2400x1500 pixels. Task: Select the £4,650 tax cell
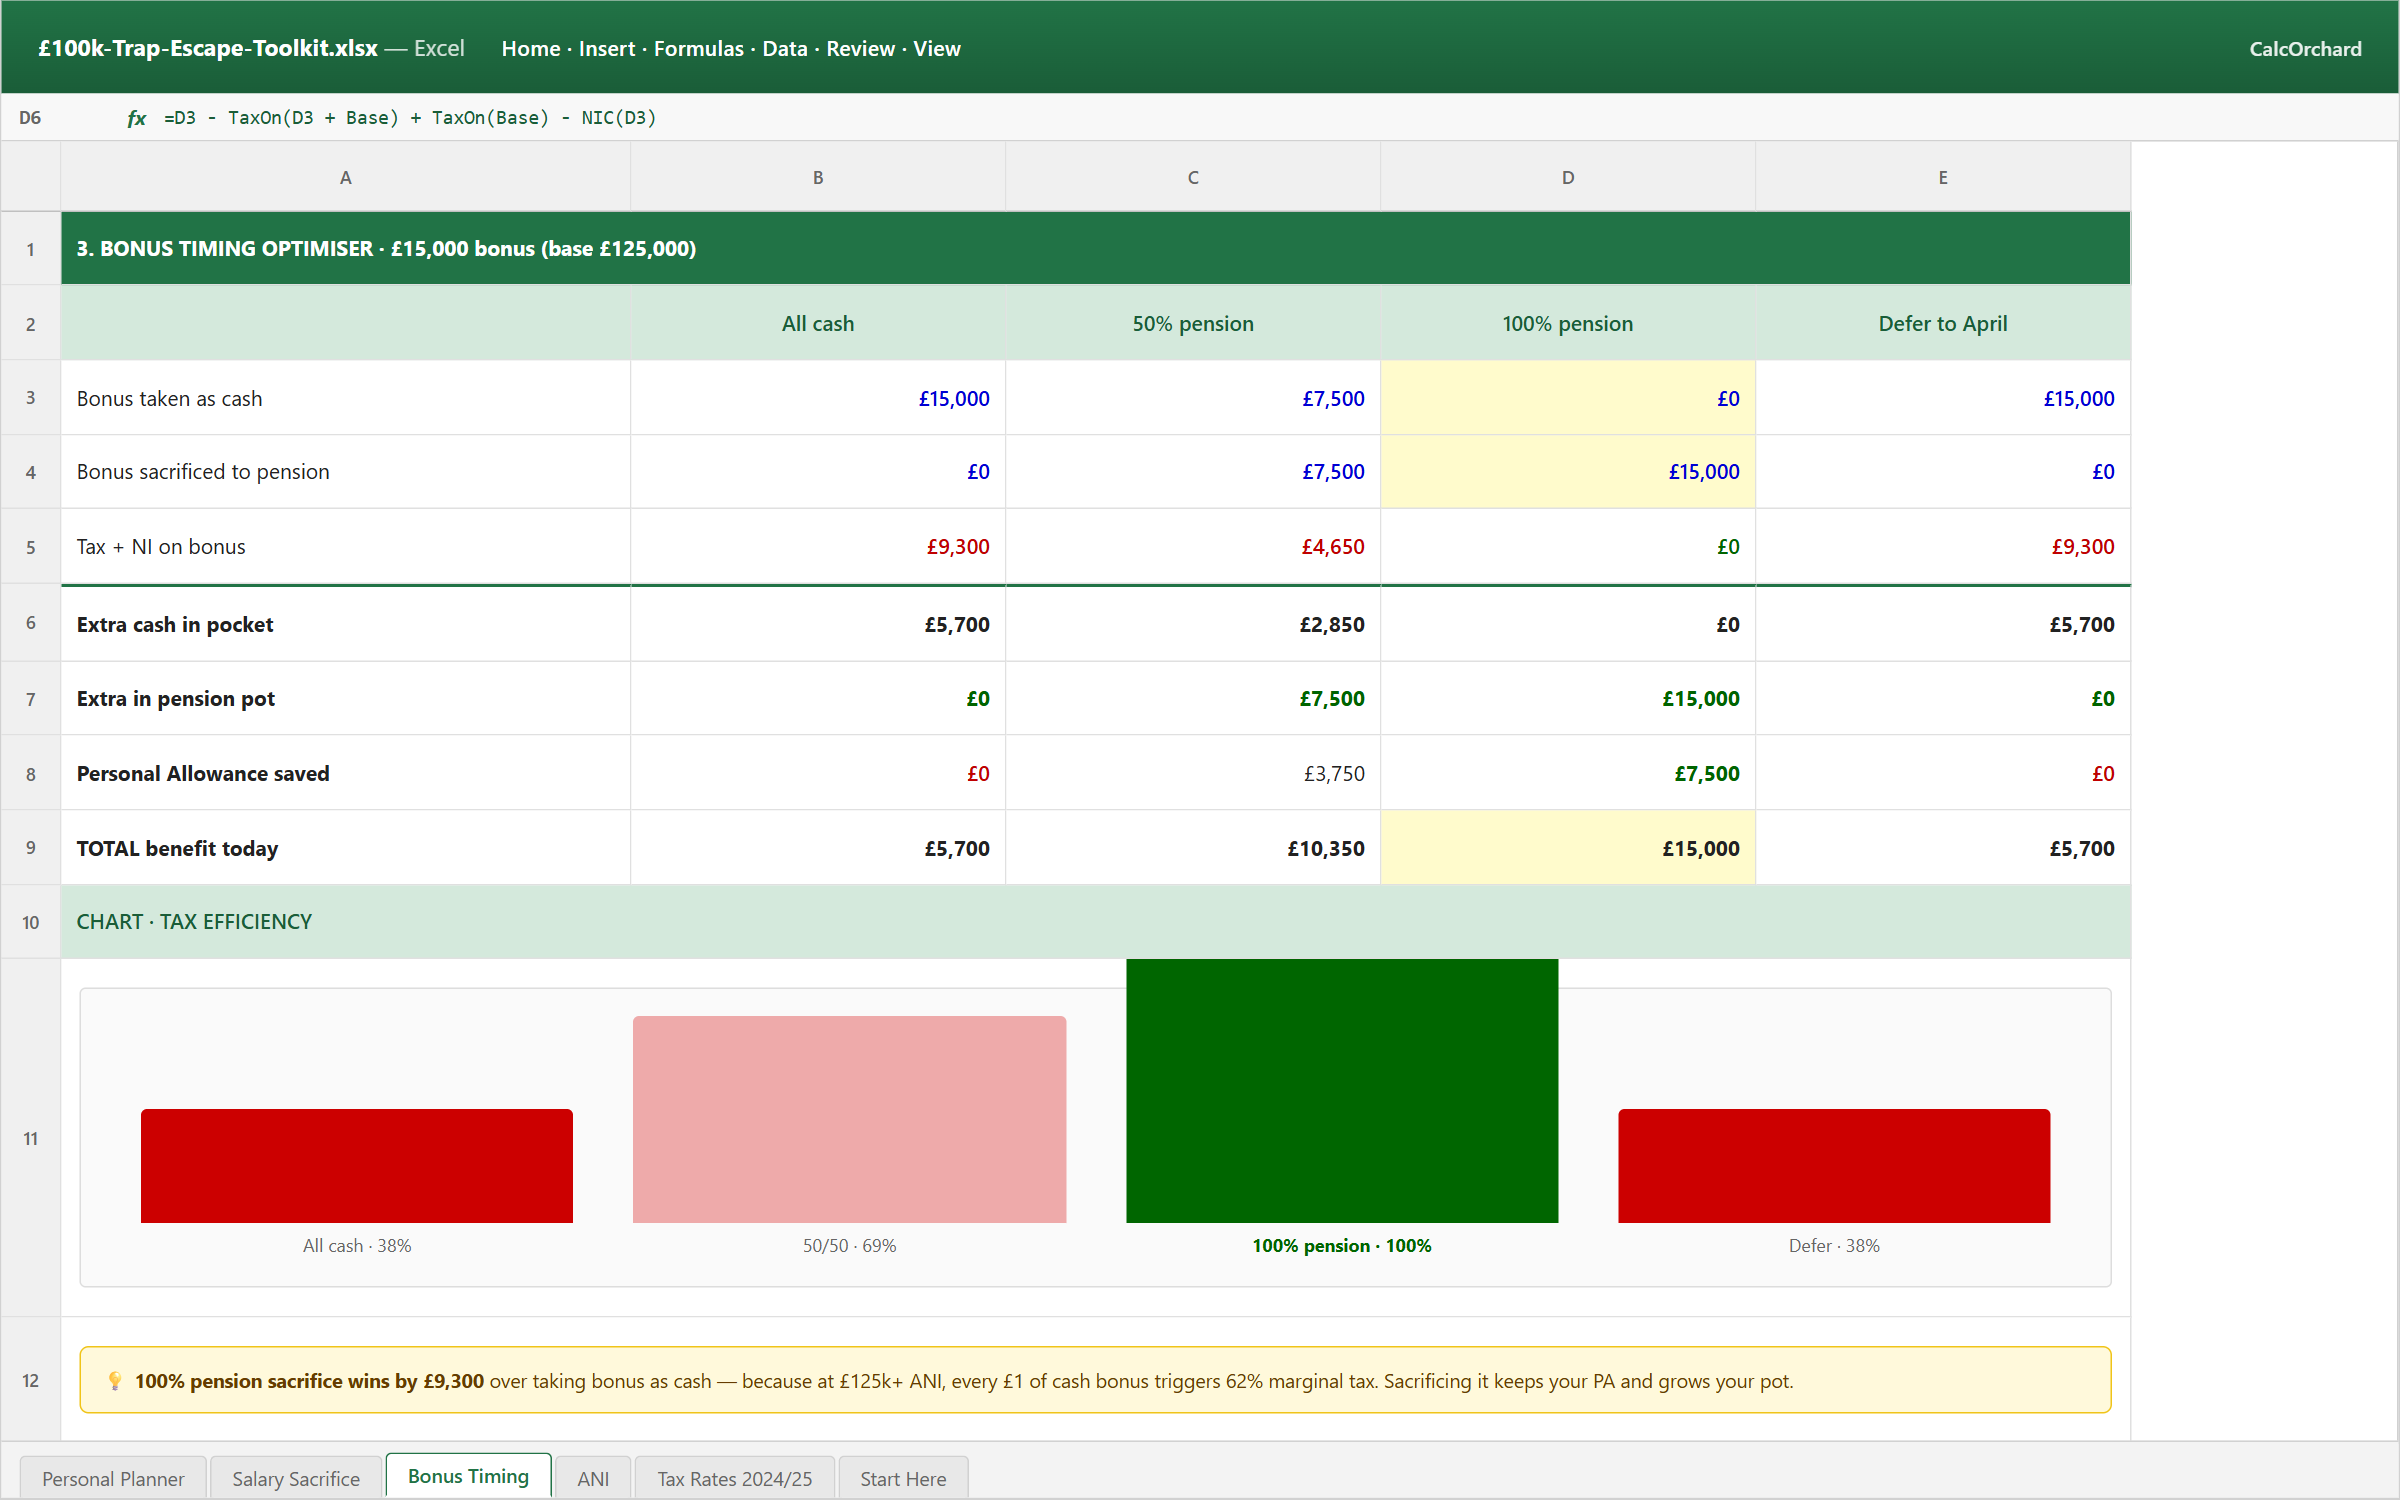pos(1193,547)
